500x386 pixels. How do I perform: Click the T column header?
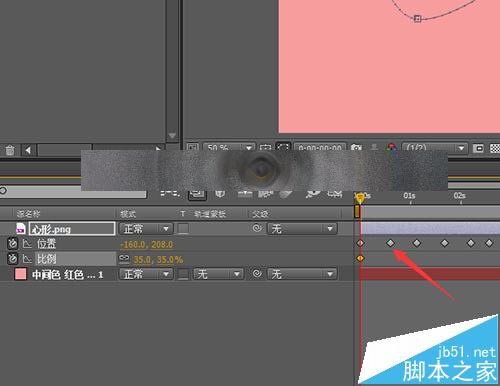(x=182, y=214)
